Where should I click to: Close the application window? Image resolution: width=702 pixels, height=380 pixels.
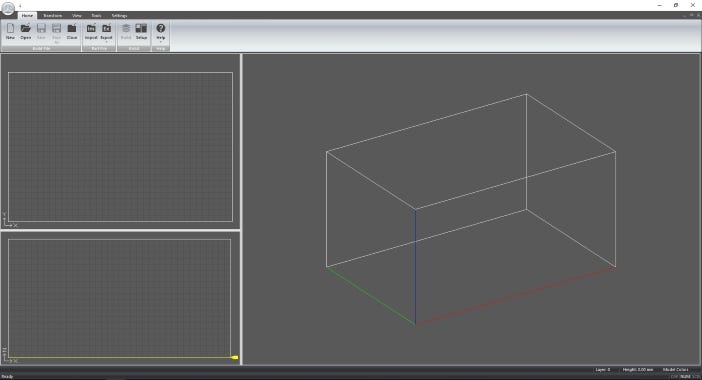tap(693, 5)
